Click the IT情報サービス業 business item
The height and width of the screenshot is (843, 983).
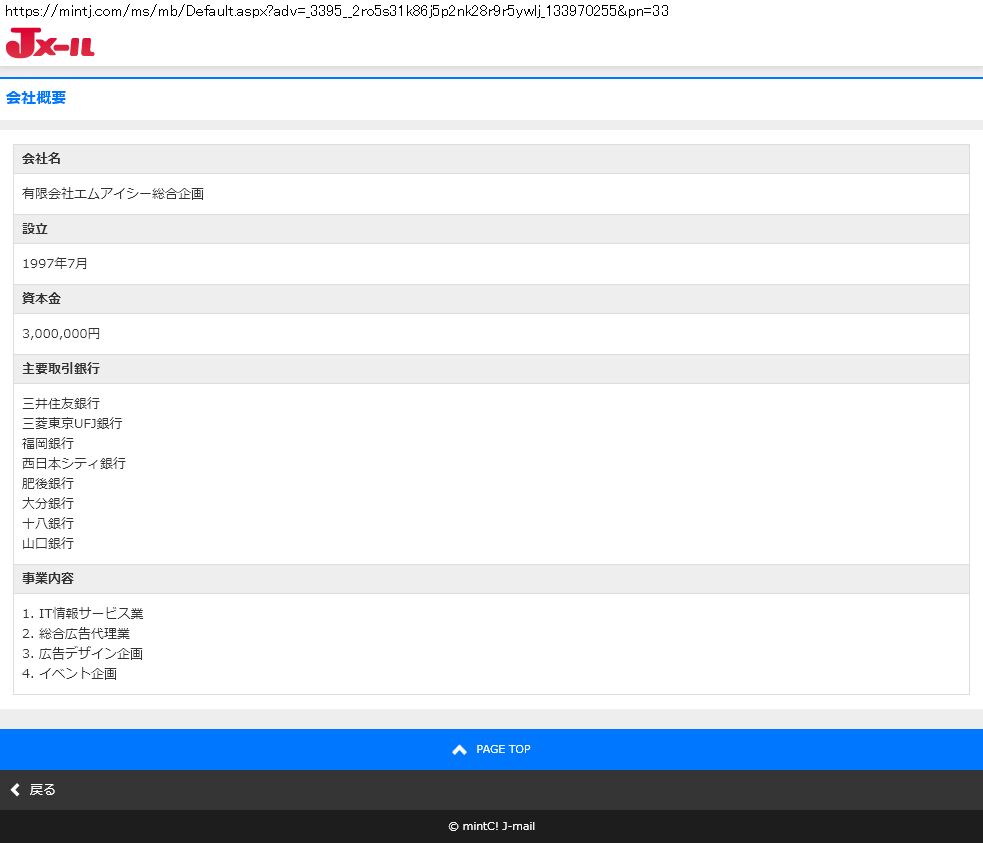(90, 614)
